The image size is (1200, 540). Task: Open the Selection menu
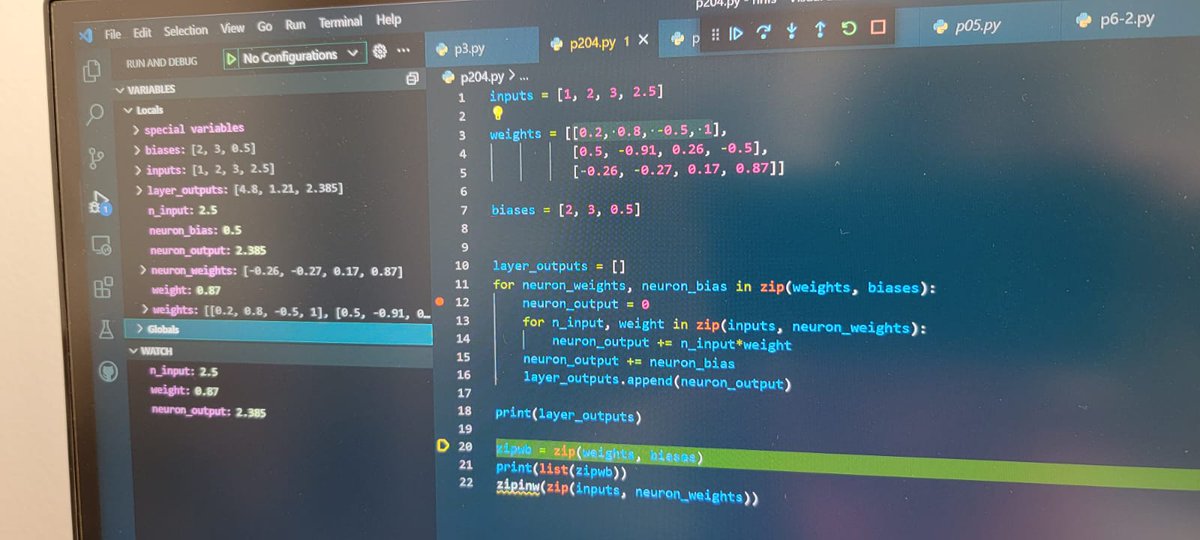[186, 31]
